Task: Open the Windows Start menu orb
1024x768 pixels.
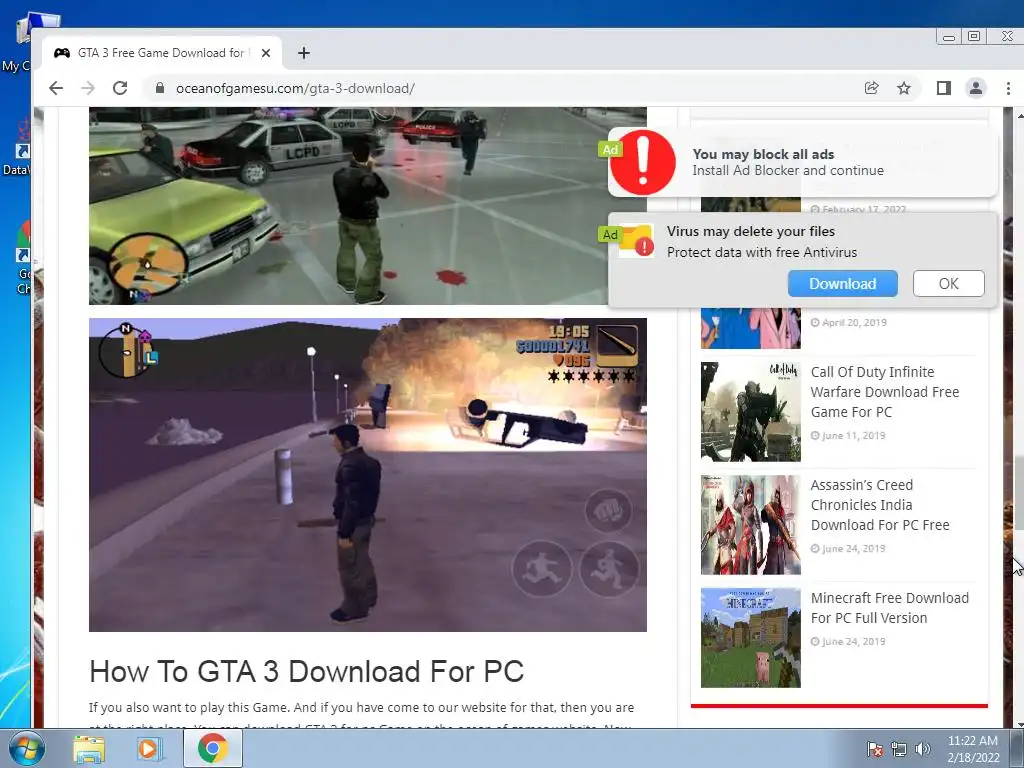Action: pyautogui.click(x=27, y=748)
